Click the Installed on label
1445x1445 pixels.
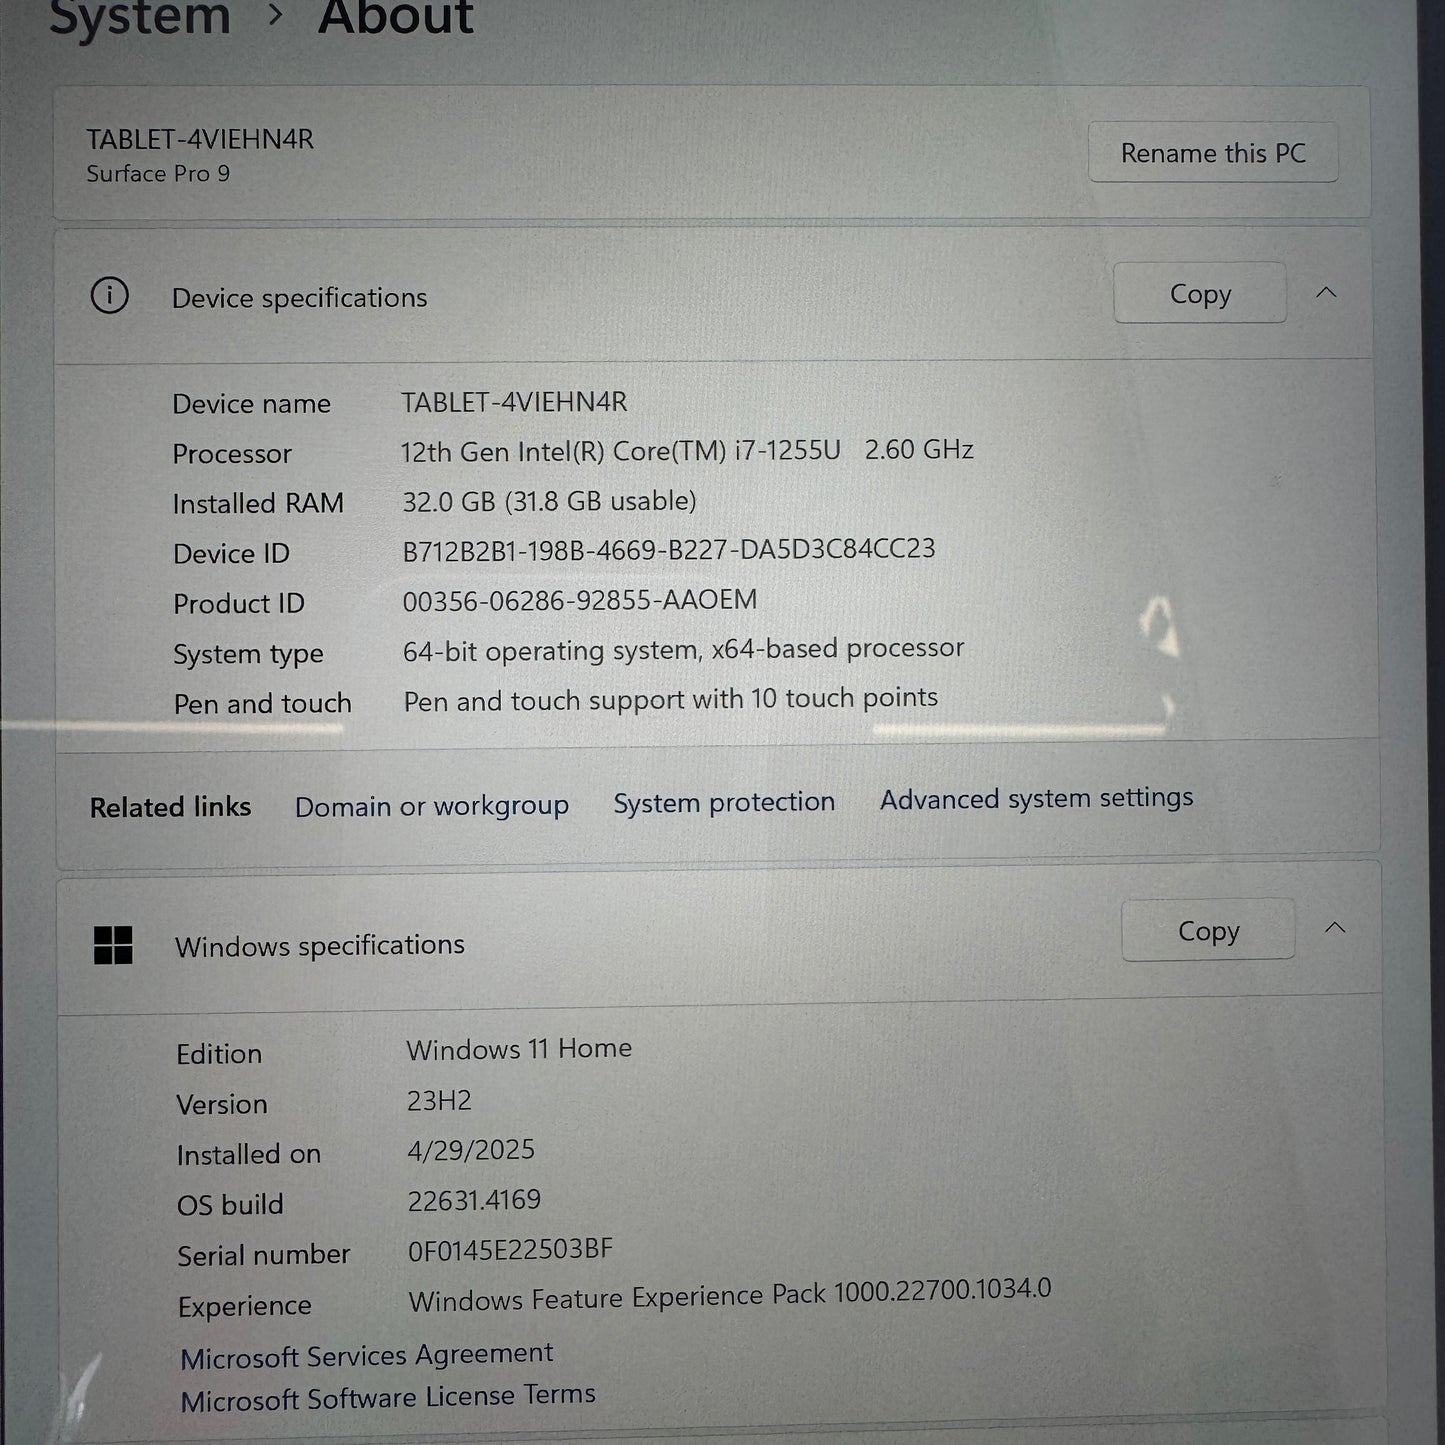[249, 1155]
